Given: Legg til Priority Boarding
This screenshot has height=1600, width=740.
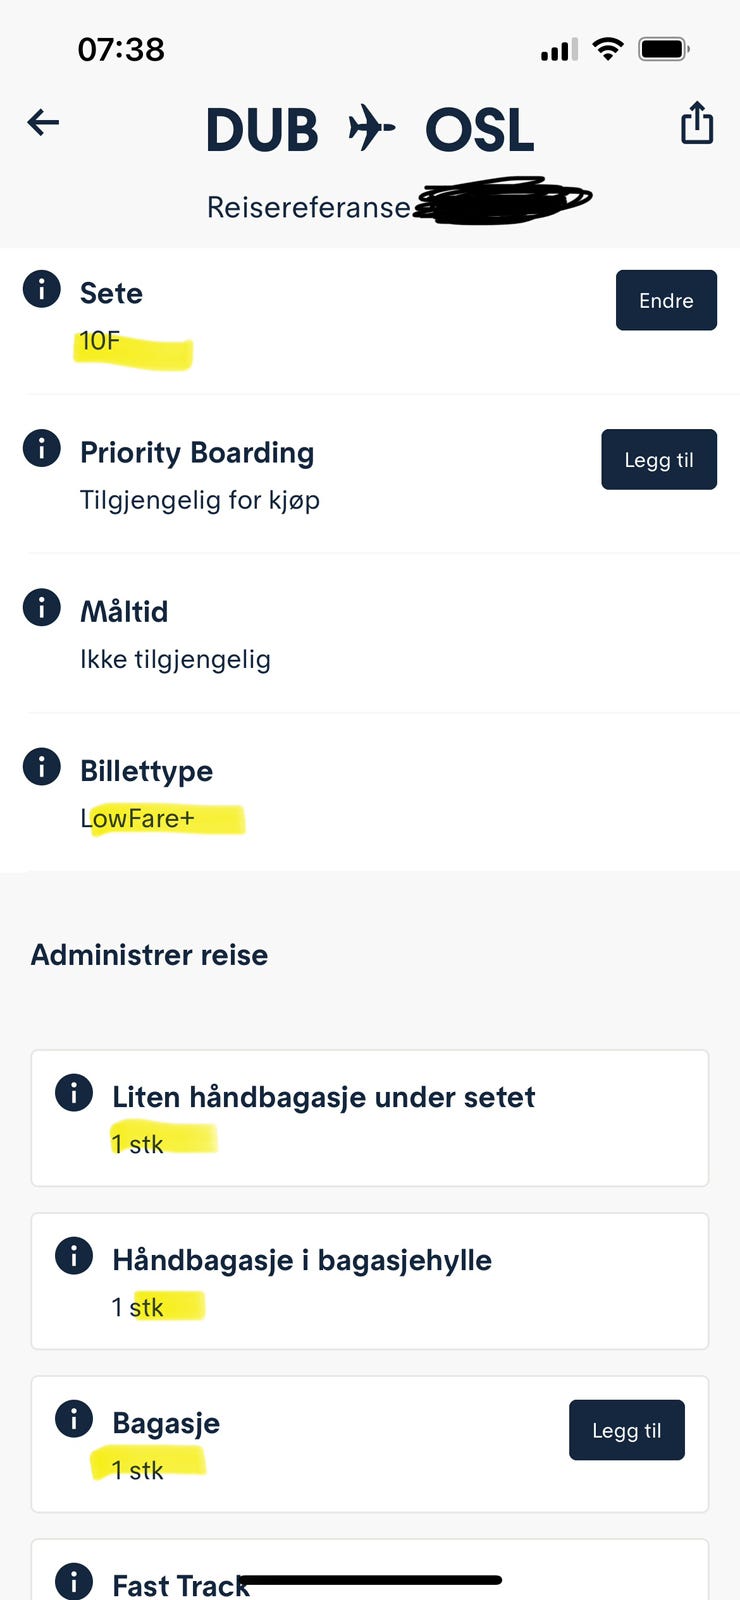Looking at the screenshot, I should (659, 459).
